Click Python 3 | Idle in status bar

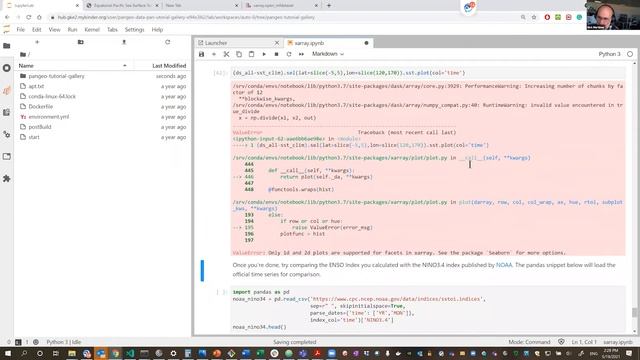[64, 342]
